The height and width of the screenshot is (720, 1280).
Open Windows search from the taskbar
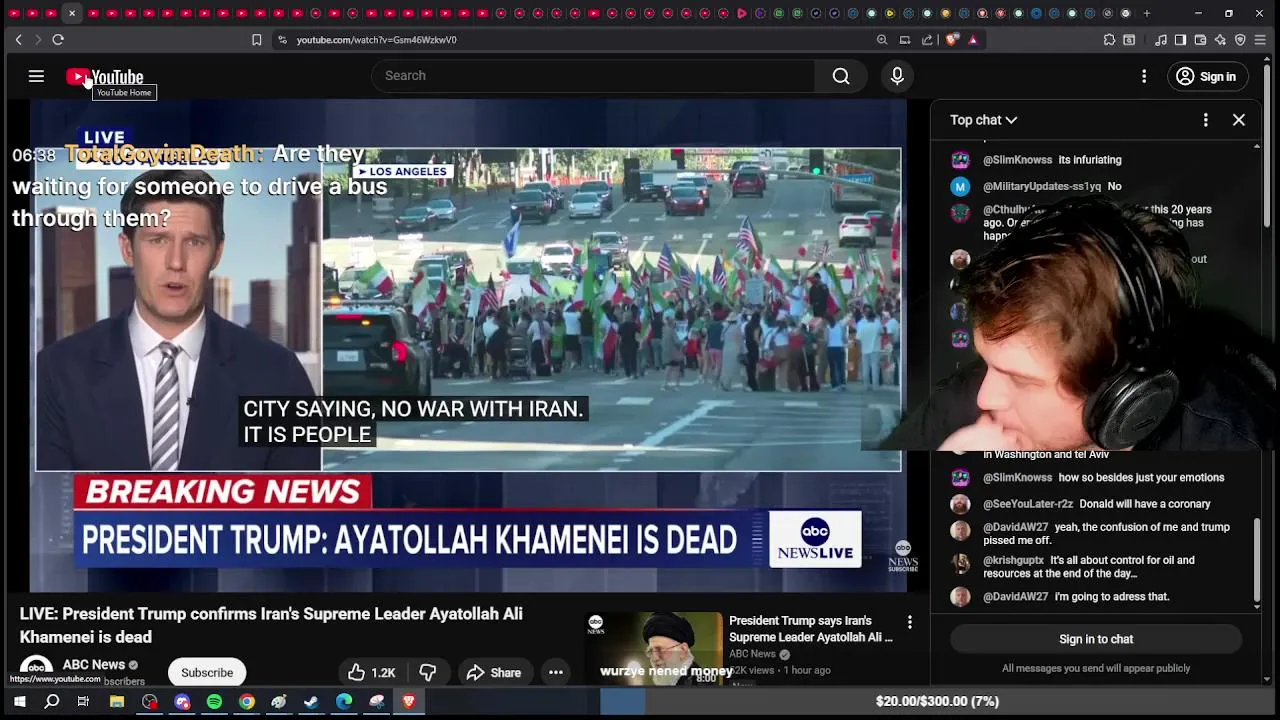point(52,702)
